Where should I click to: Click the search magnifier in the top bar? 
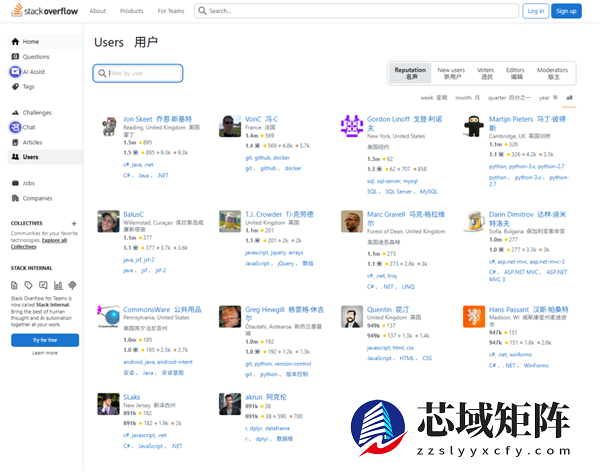click(x=202, y=11)
